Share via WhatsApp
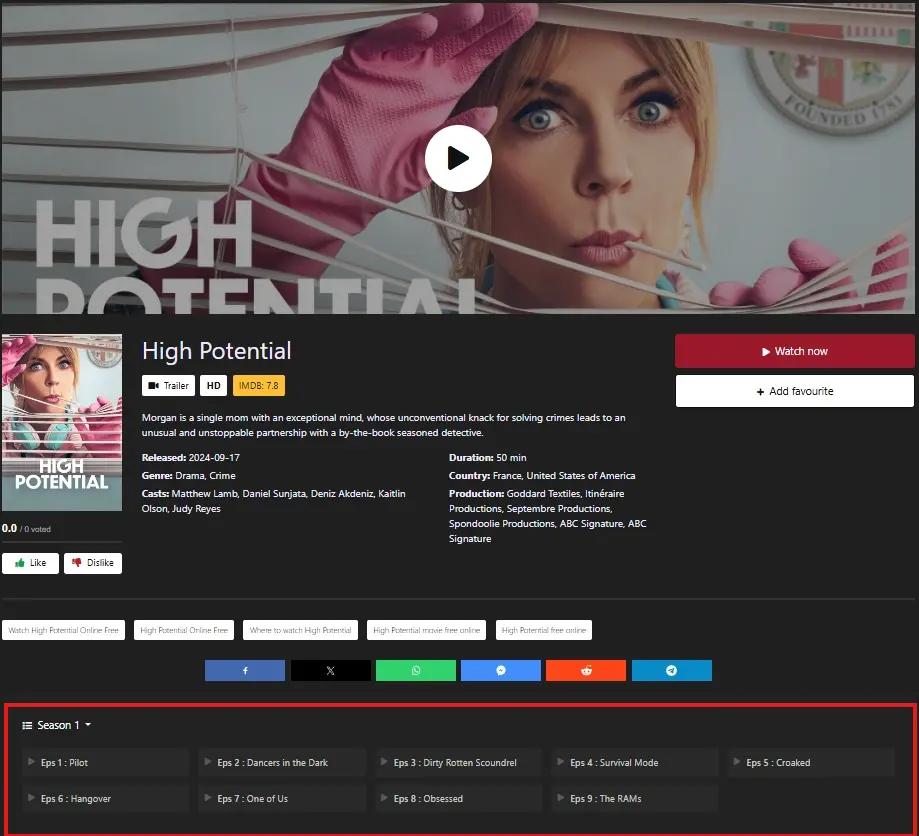The image size is (919, 836). [x=416, y=670]
